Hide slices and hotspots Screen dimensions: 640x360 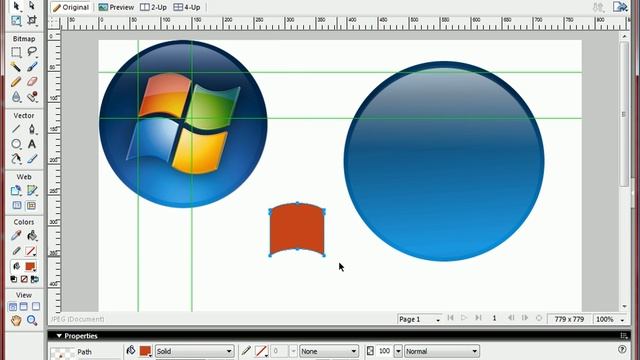[16, 205]
